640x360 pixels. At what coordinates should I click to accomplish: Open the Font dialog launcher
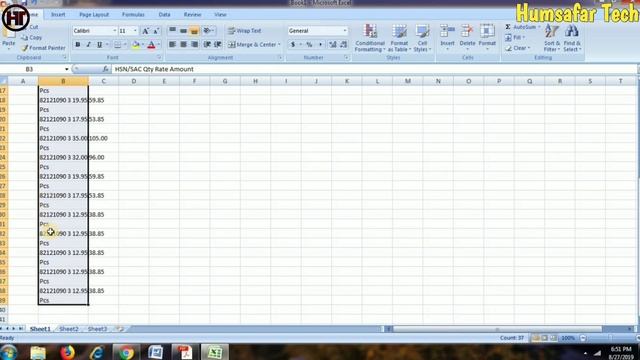[159, 58]
